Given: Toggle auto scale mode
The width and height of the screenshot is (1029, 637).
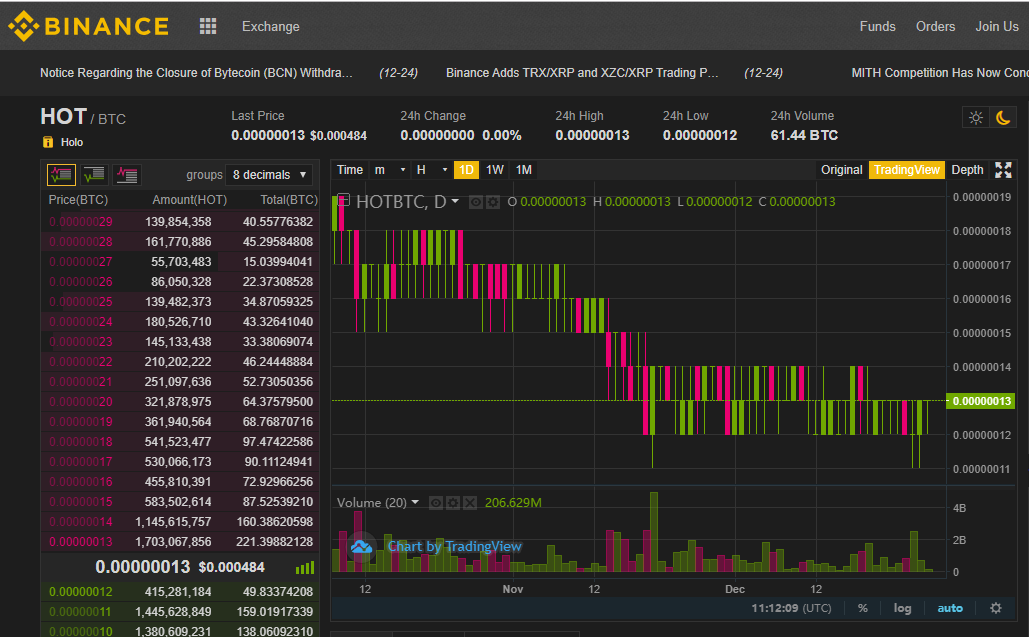Looking at the screenshot, I should click(950, 608).
